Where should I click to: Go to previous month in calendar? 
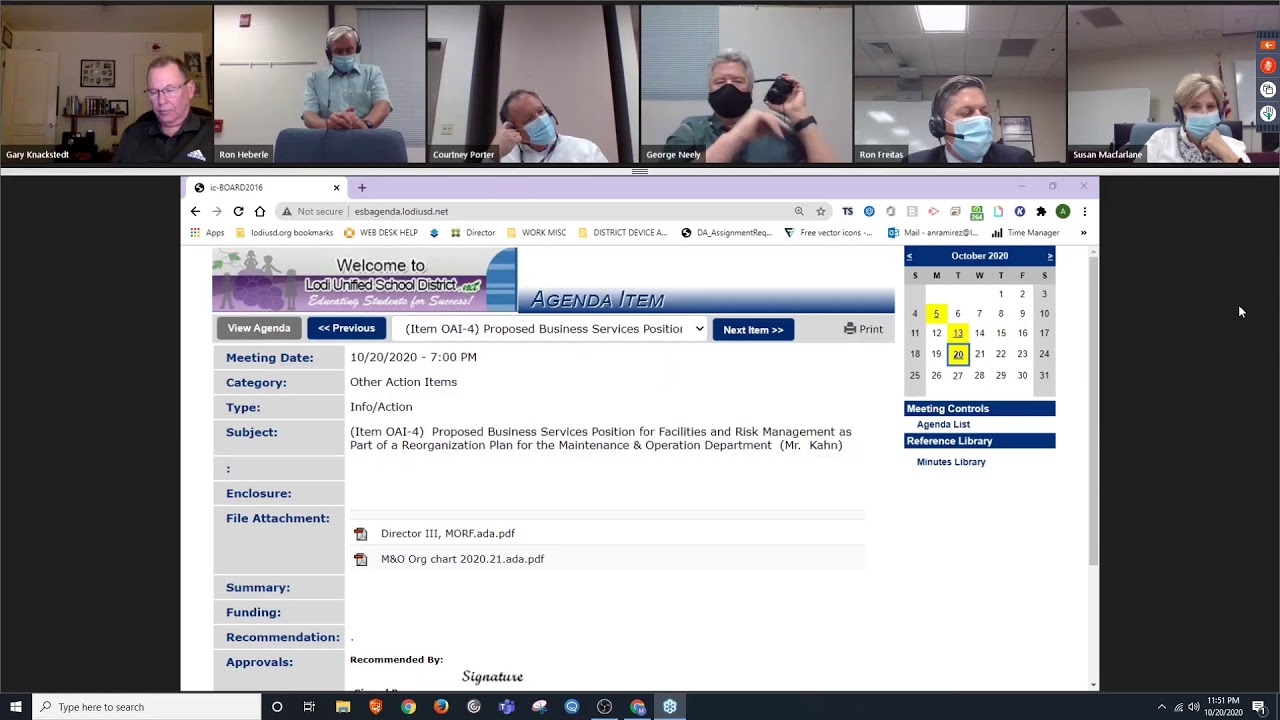pyautogui.click(x=909, y=256)
